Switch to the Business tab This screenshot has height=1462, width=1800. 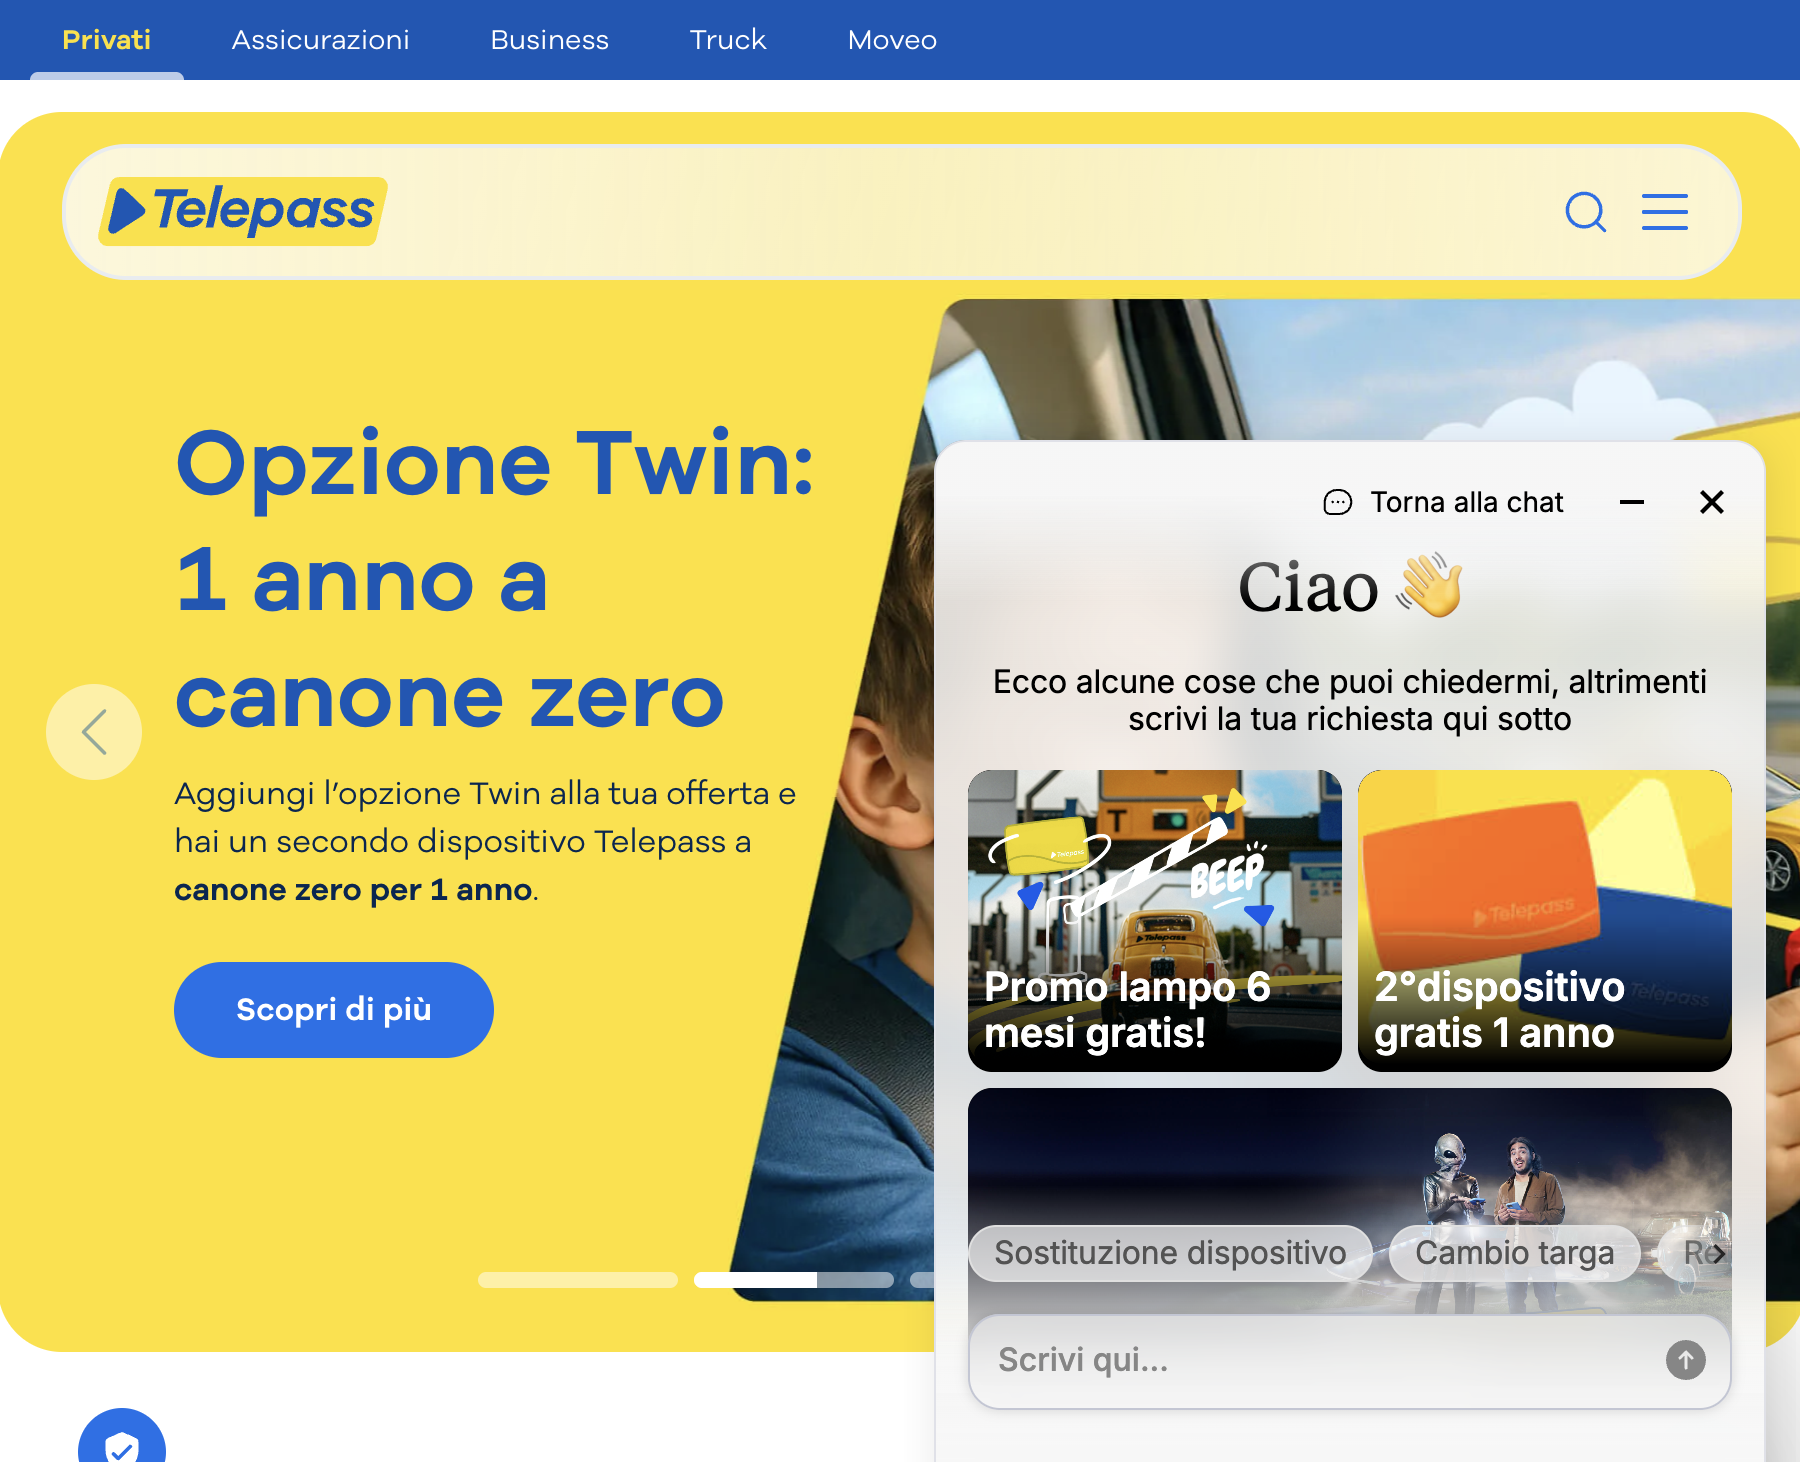550,40
